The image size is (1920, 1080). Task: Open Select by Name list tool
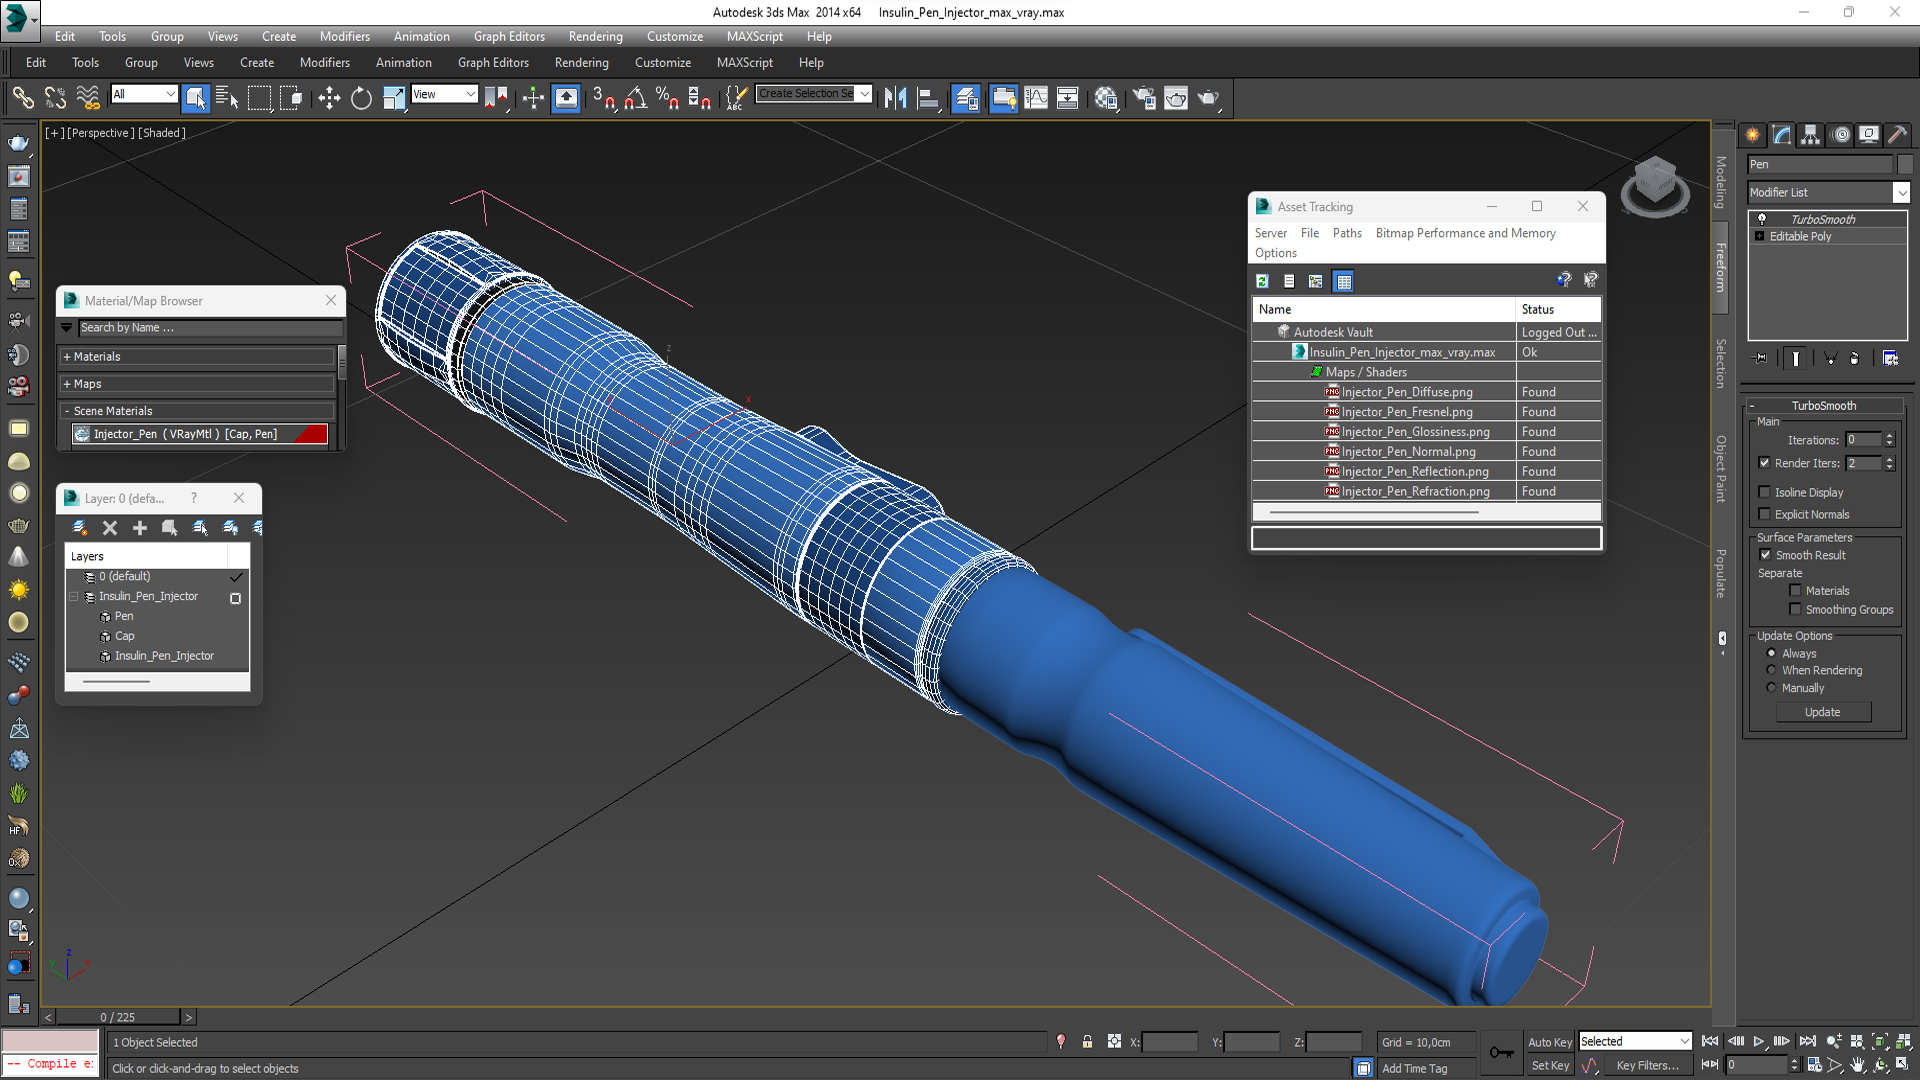(227, 97)
